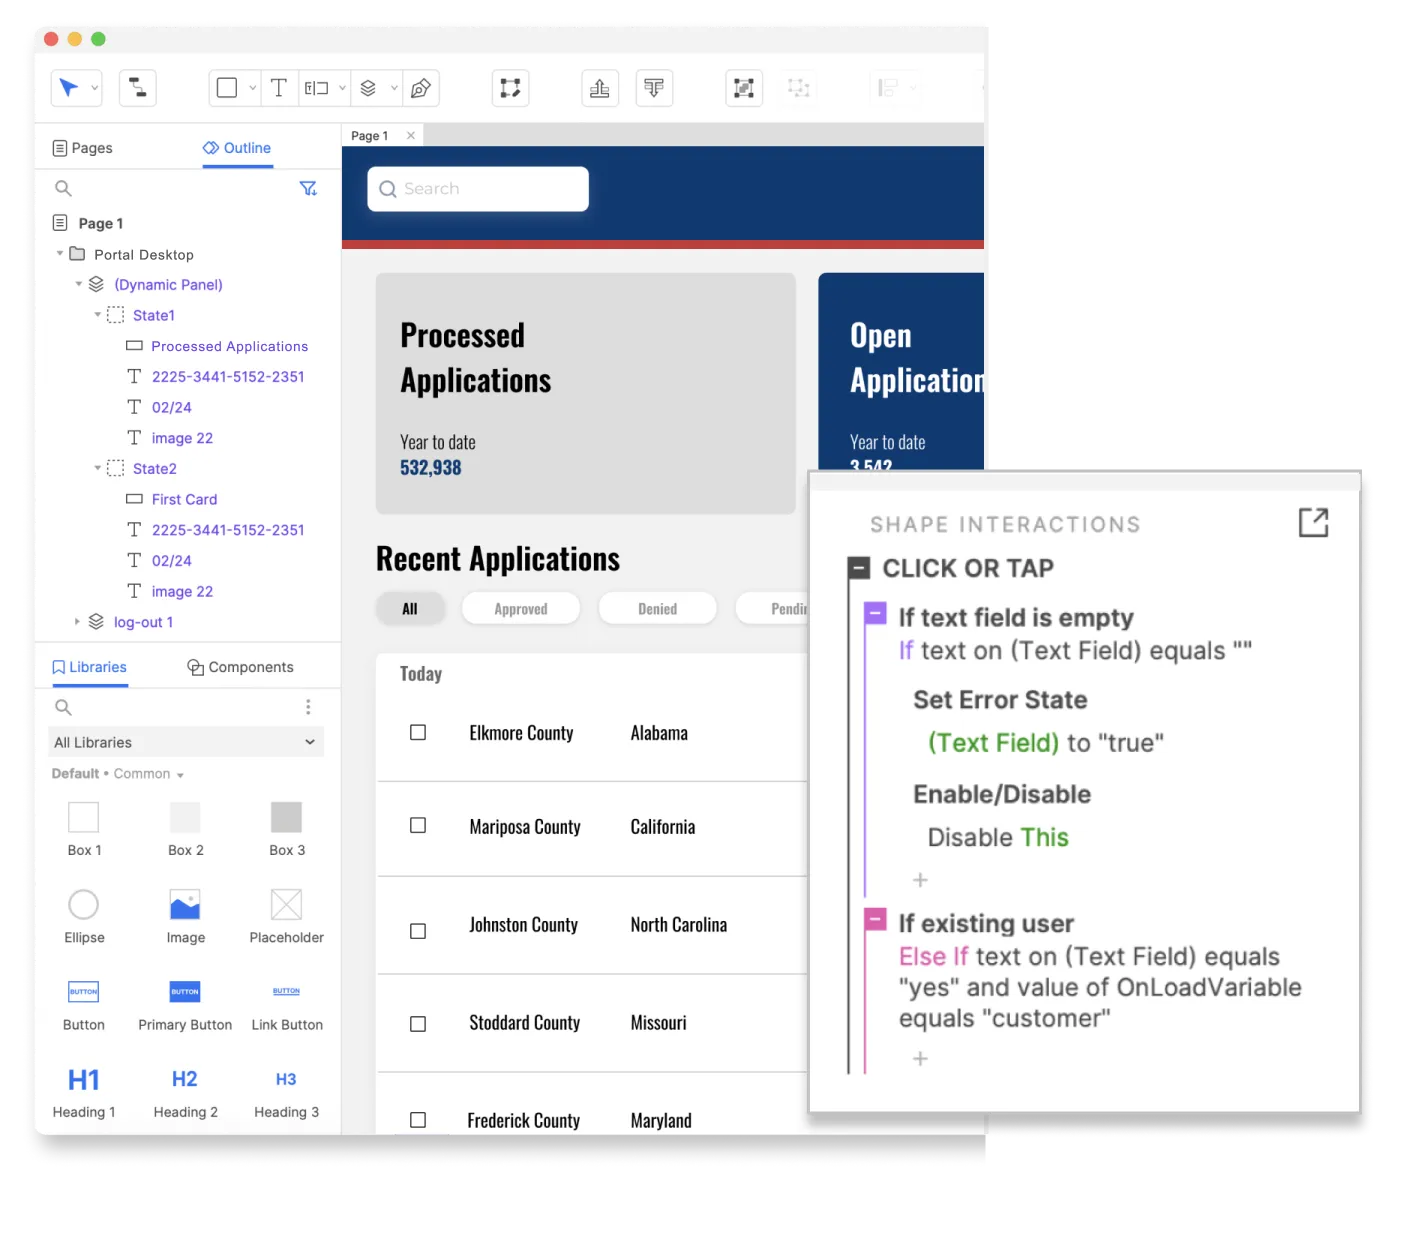1401x1233 pixels.
Task: Open the interactions pop-out icon
Action: 1313,522
